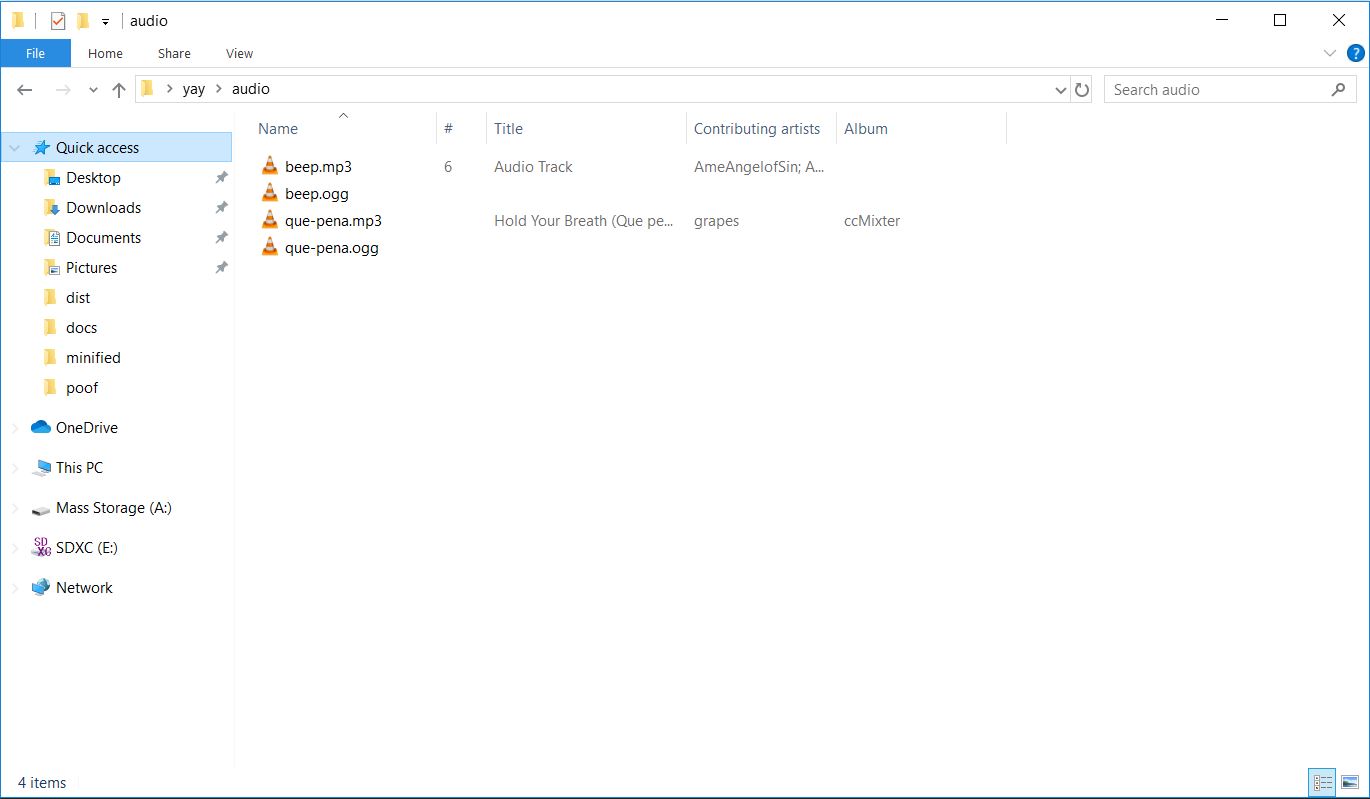Select the que-pena.ogg file icon

269,248
